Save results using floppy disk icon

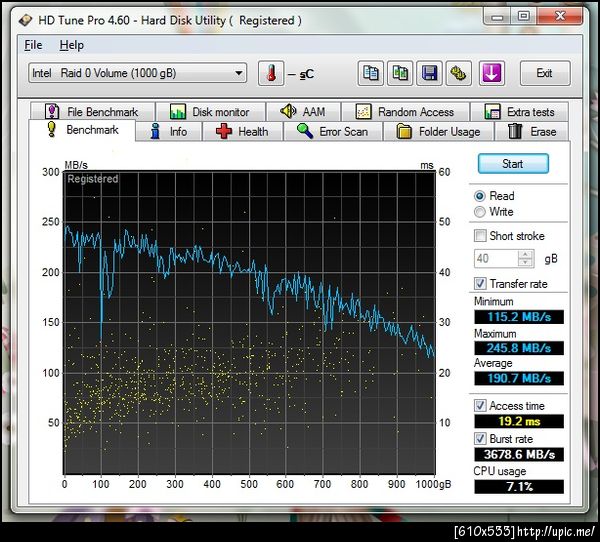click(429, 73)
